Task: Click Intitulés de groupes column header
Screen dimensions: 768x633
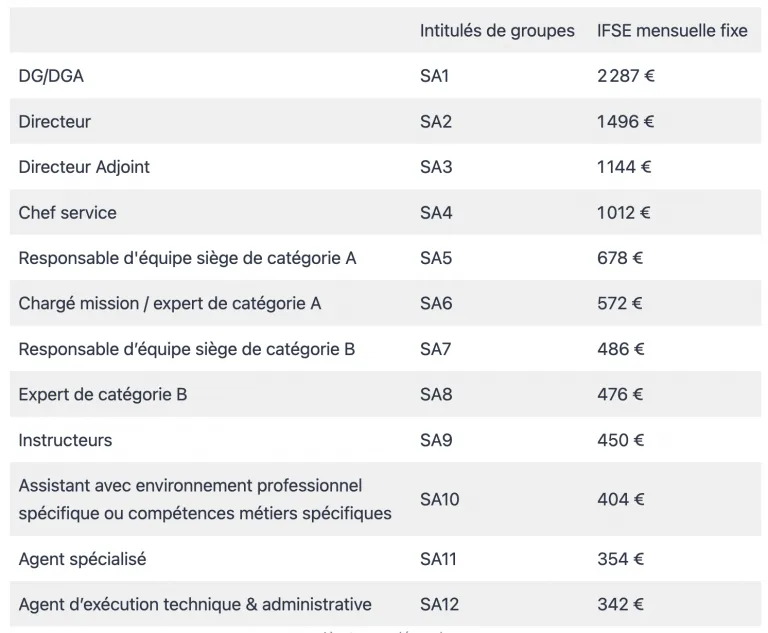Action: pos(497,30)
